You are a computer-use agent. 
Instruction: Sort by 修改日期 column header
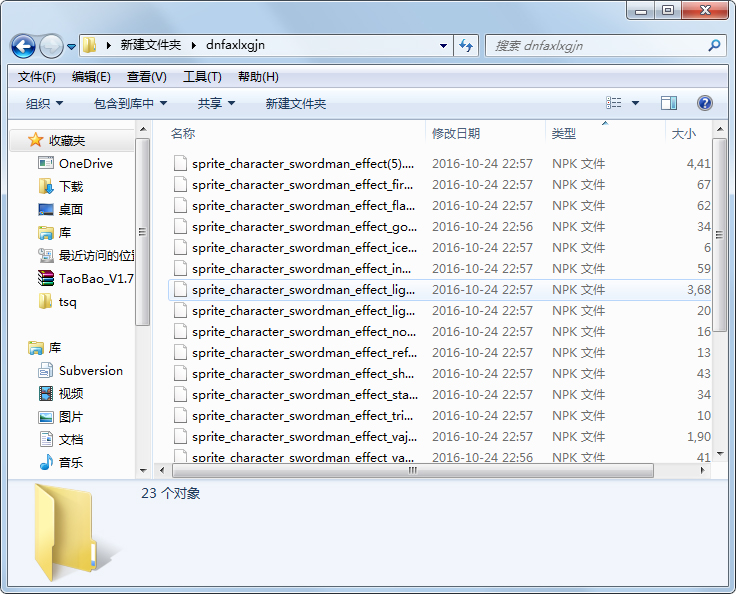[x=456, y=133]
